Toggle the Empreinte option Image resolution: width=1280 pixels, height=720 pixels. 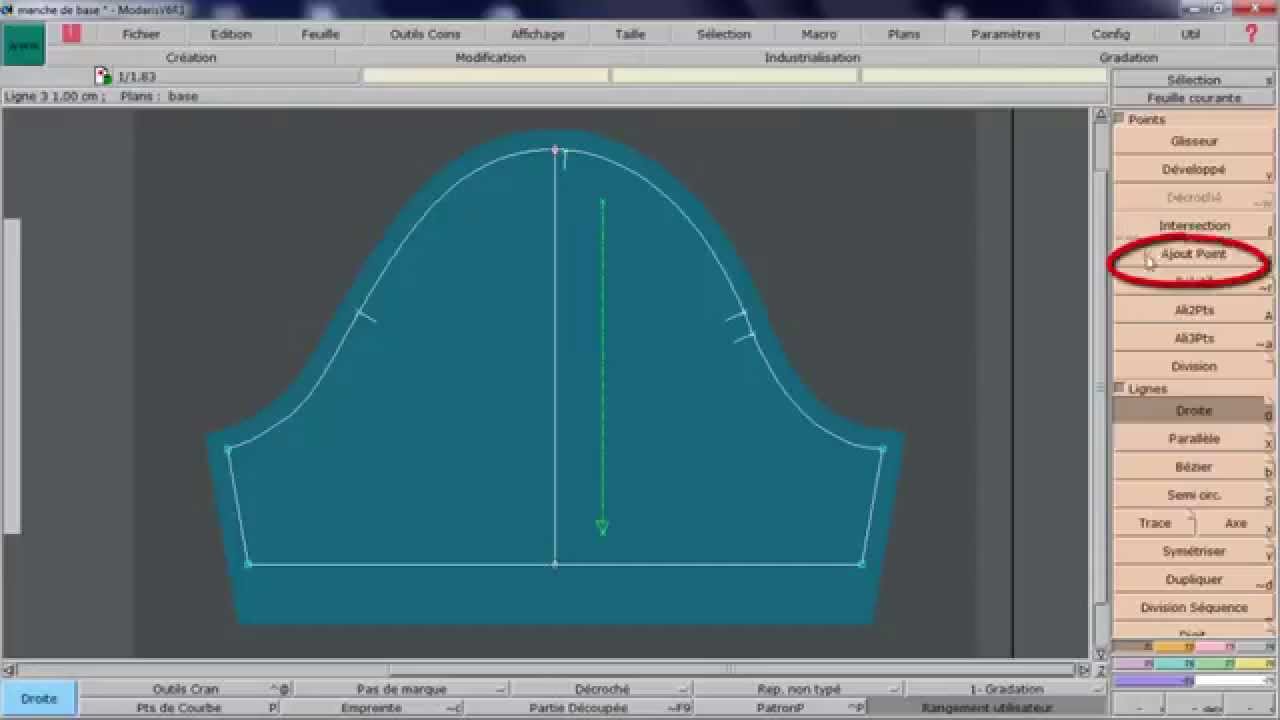coord(372,708)
